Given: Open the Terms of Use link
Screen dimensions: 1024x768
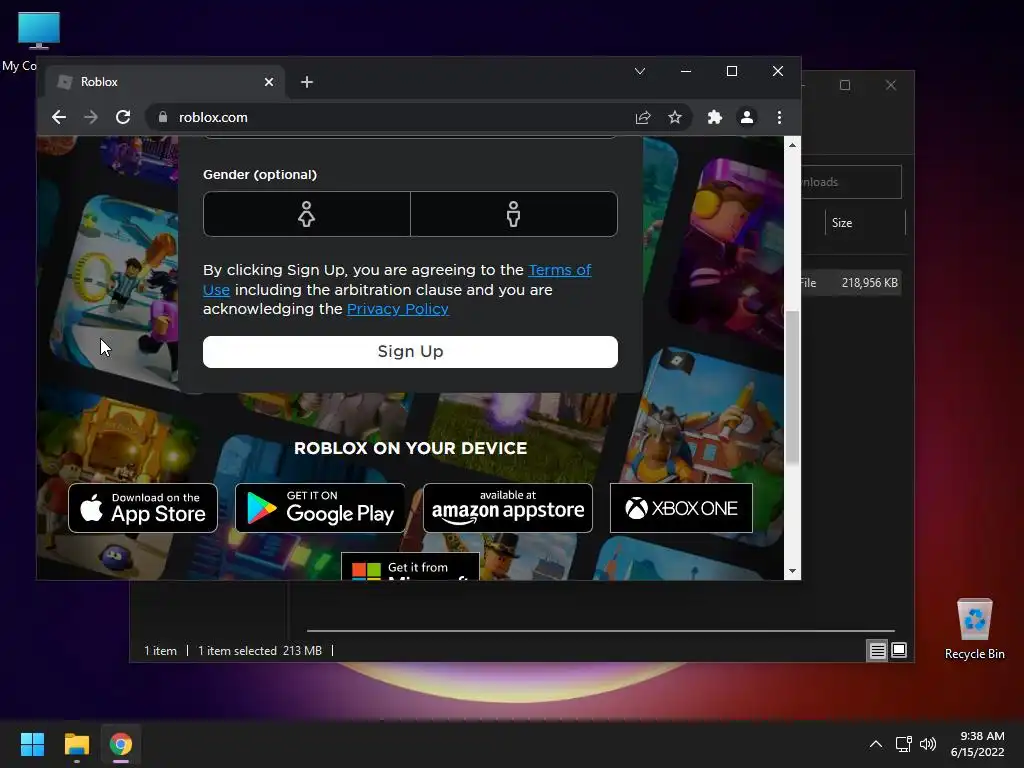Looking at the screenshot, I should (x=560, y=270).
